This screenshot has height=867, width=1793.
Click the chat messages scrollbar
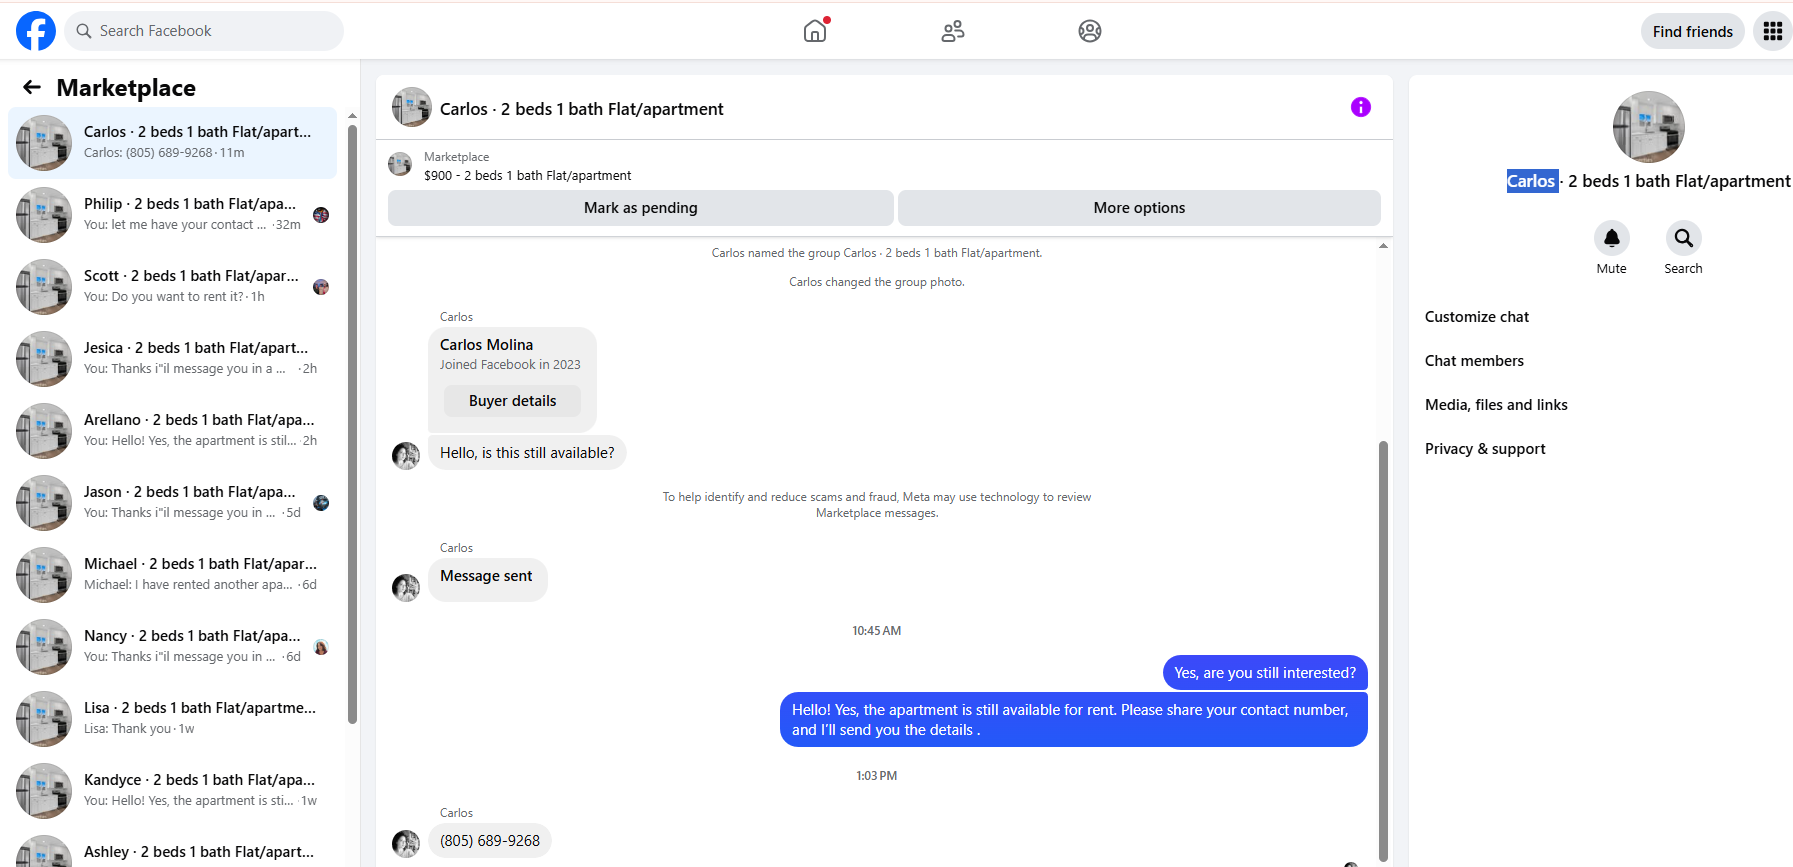tap(1383, 650)
